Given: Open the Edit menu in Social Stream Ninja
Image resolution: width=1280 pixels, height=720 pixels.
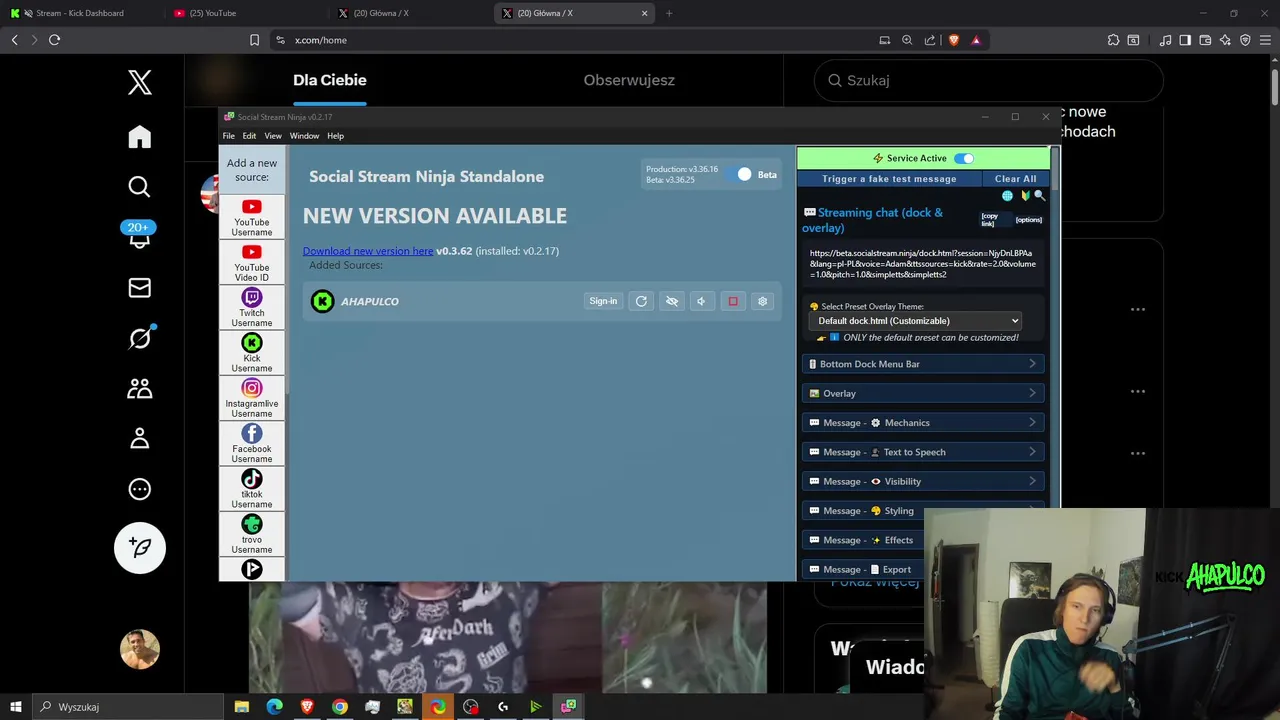Looking at the screenshot, I should click(x=249, y=136).
